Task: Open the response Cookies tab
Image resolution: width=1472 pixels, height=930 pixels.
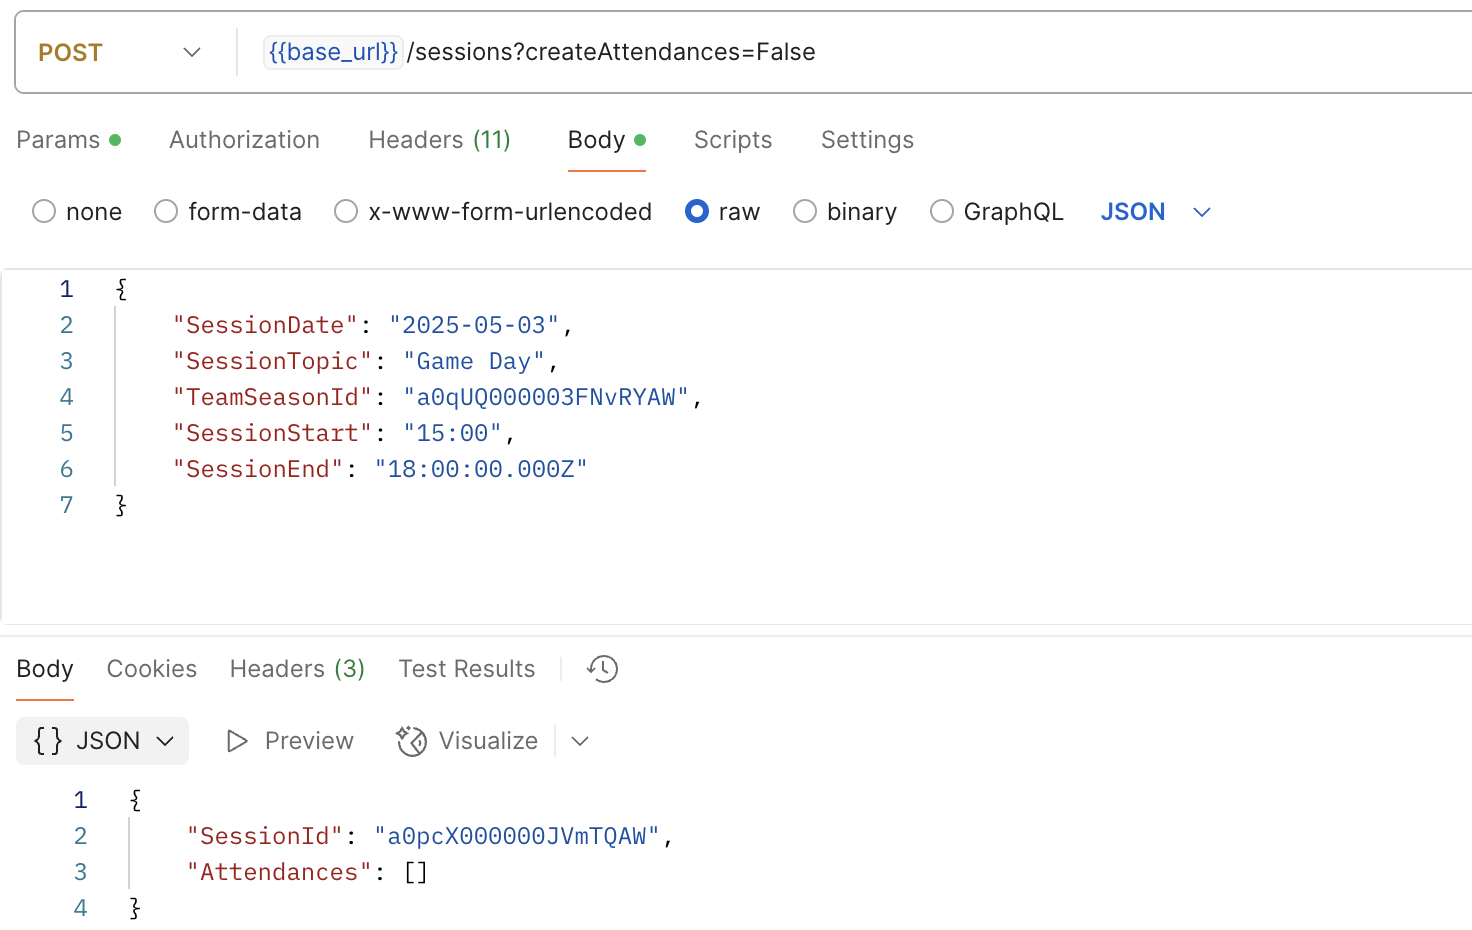Action: [152, 669]
